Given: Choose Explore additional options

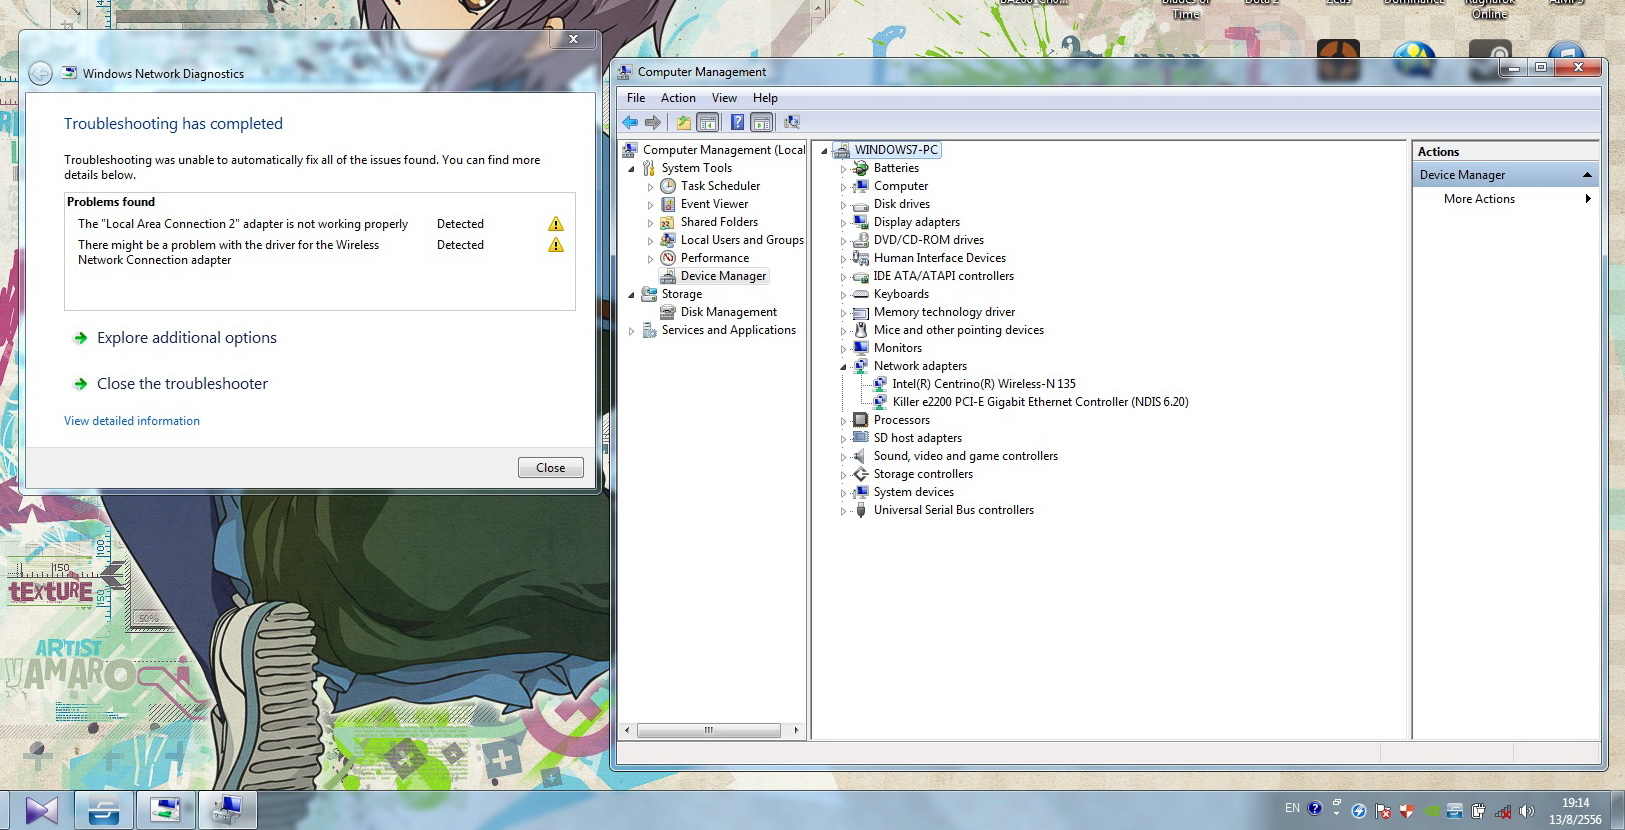Looking at the screenshot, I should pos(187,338).
